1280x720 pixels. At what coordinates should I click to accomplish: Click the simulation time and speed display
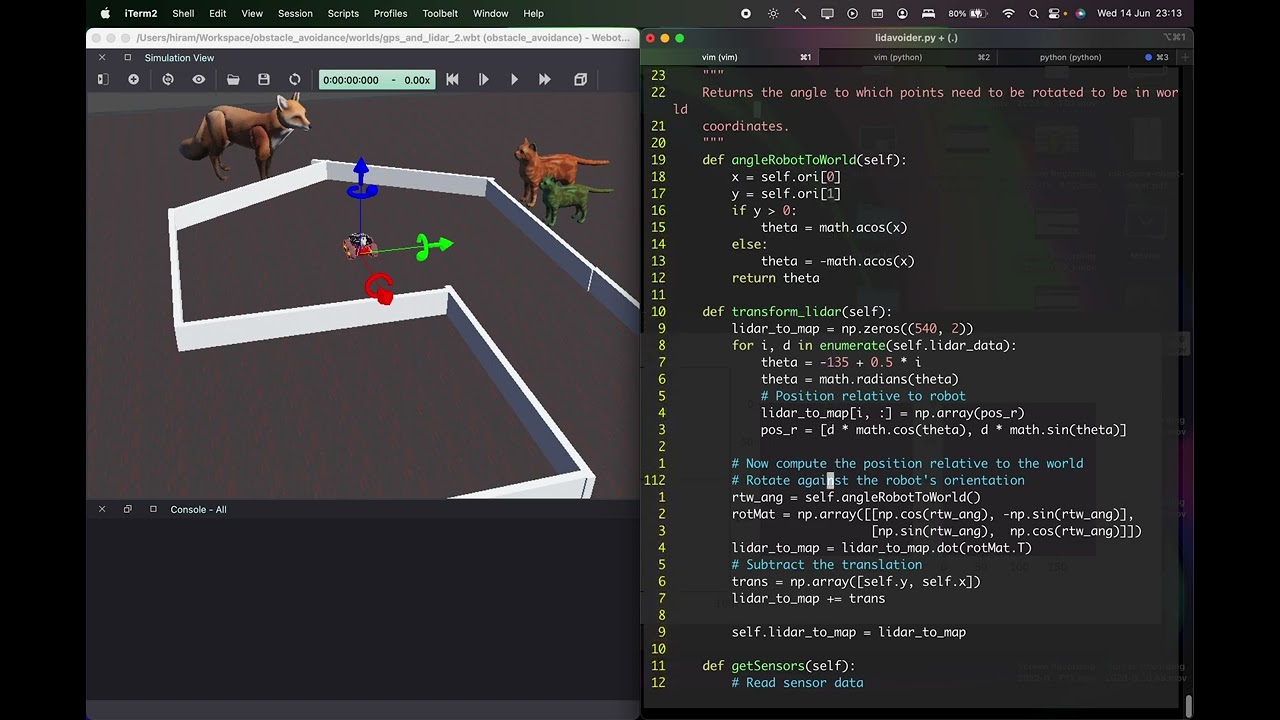377,80
